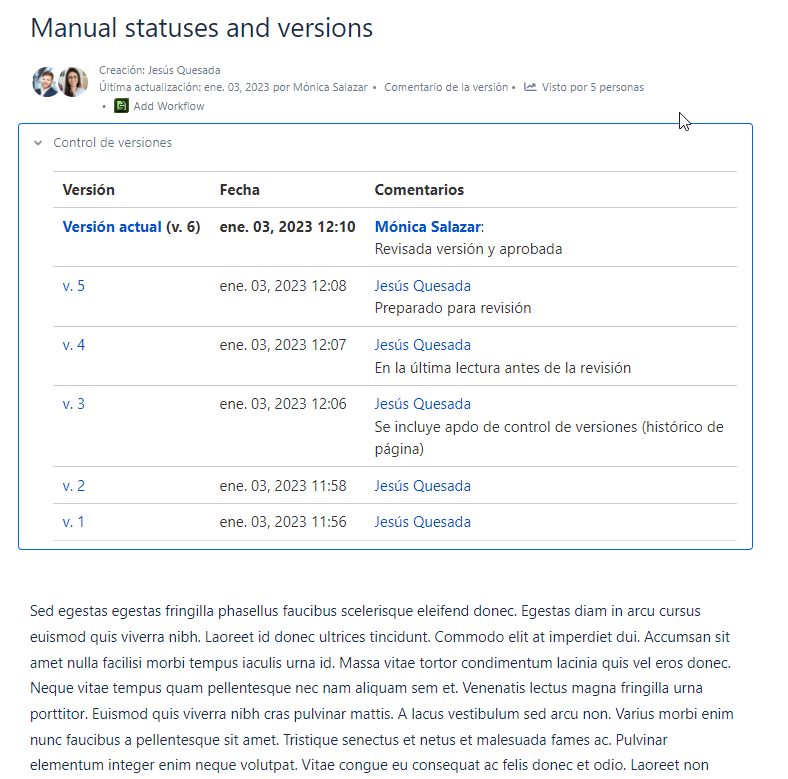
Task: Open Mónica Salazar's avatar photo
Action: coord(73,82)
